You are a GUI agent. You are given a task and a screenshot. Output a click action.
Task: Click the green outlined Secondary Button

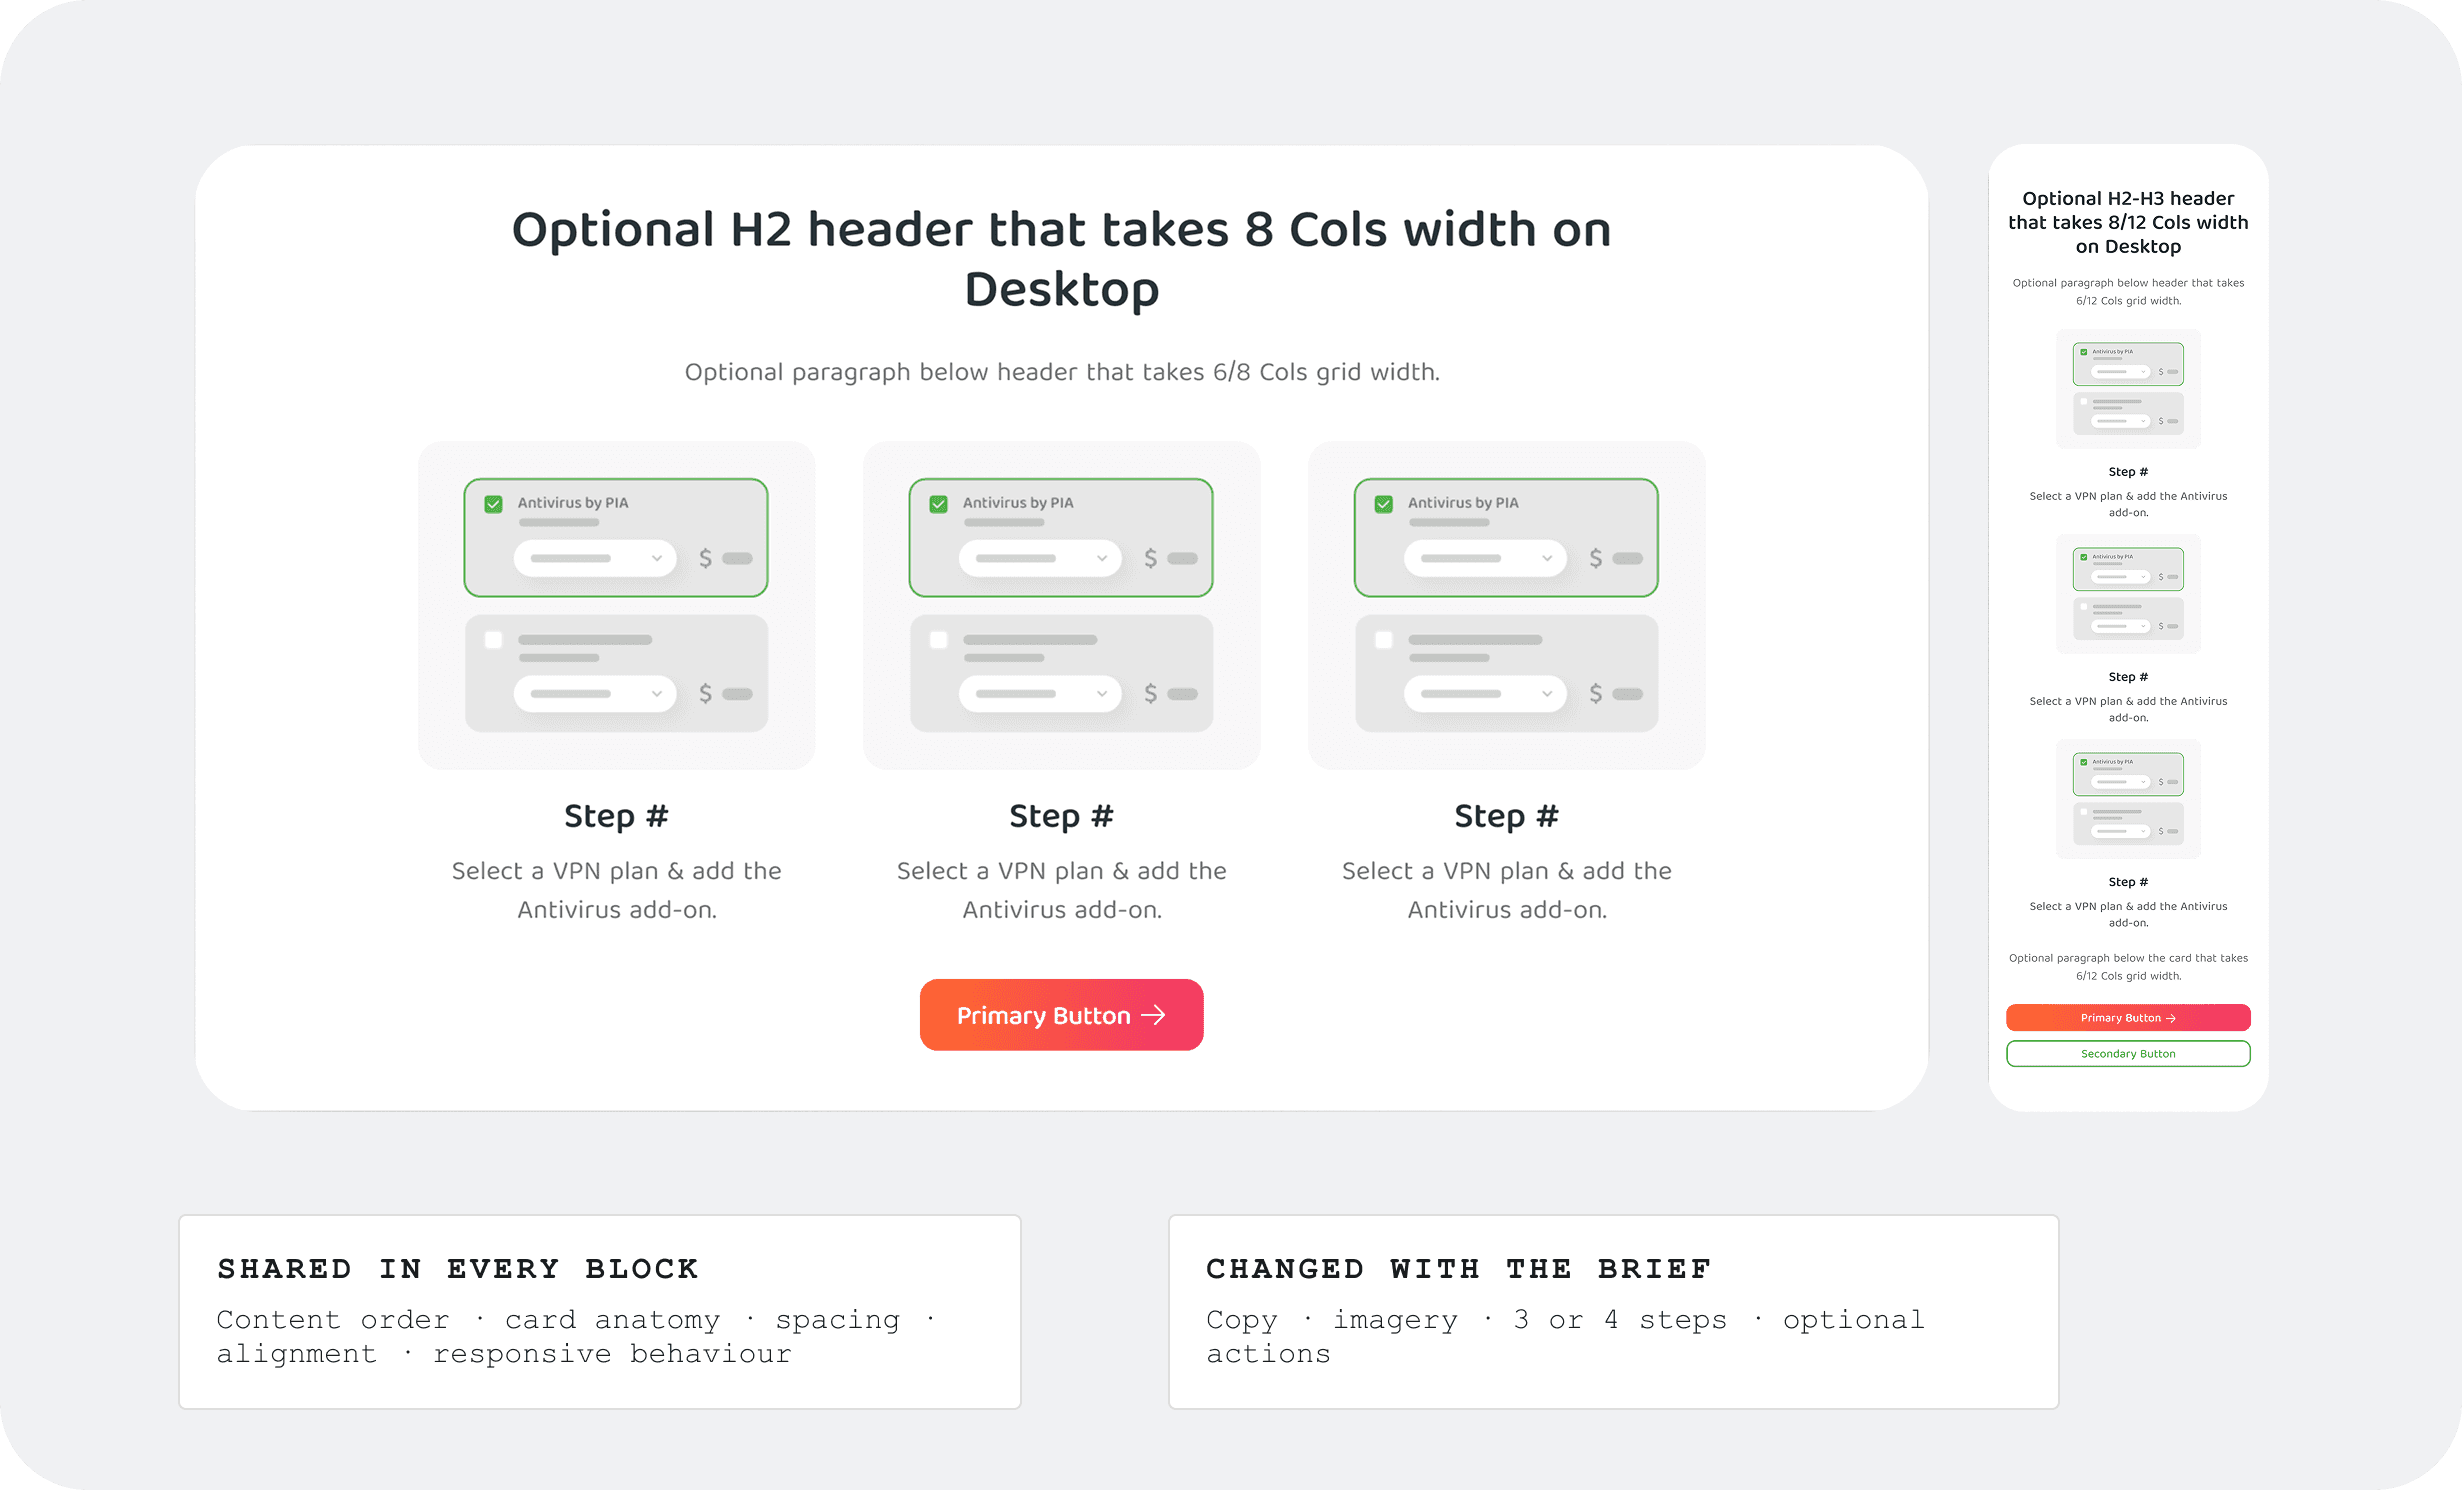[2128, 1054]
